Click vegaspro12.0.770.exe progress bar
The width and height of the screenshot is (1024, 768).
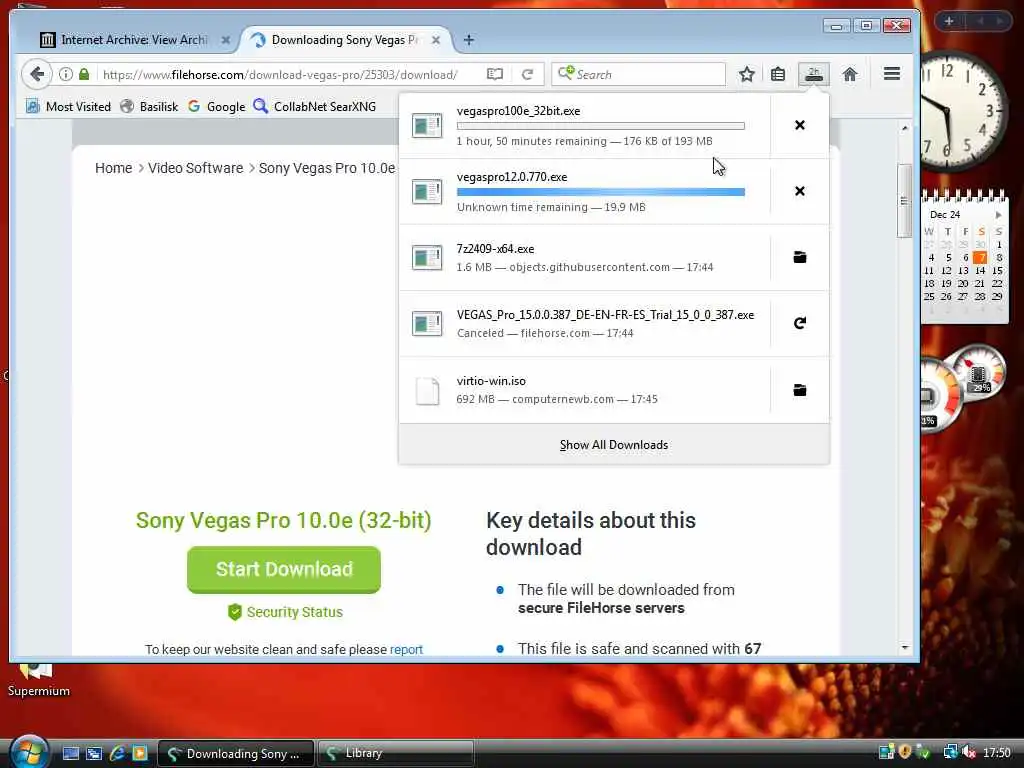pyautogui.click(x=601, y=192)
